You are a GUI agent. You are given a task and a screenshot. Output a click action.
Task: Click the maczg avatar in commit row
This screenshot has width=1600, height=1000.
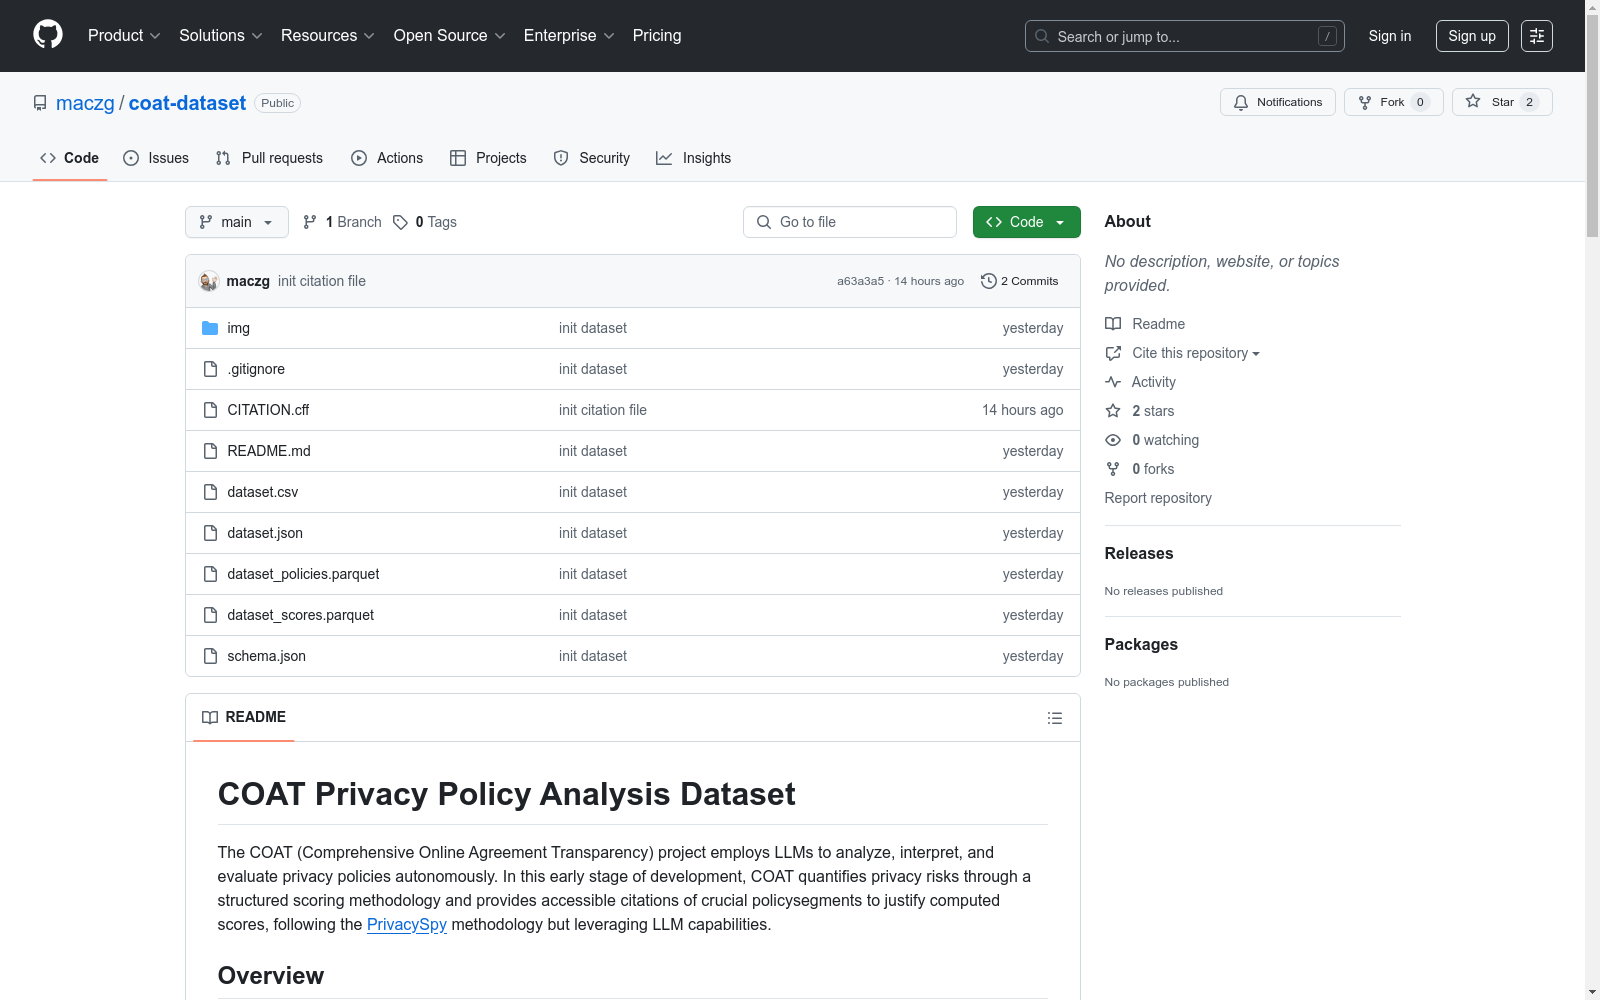tap(209, 281)
